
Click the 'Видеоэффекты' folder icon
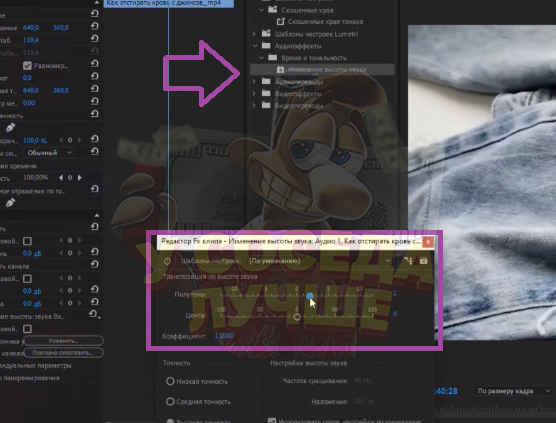point(266,93)
